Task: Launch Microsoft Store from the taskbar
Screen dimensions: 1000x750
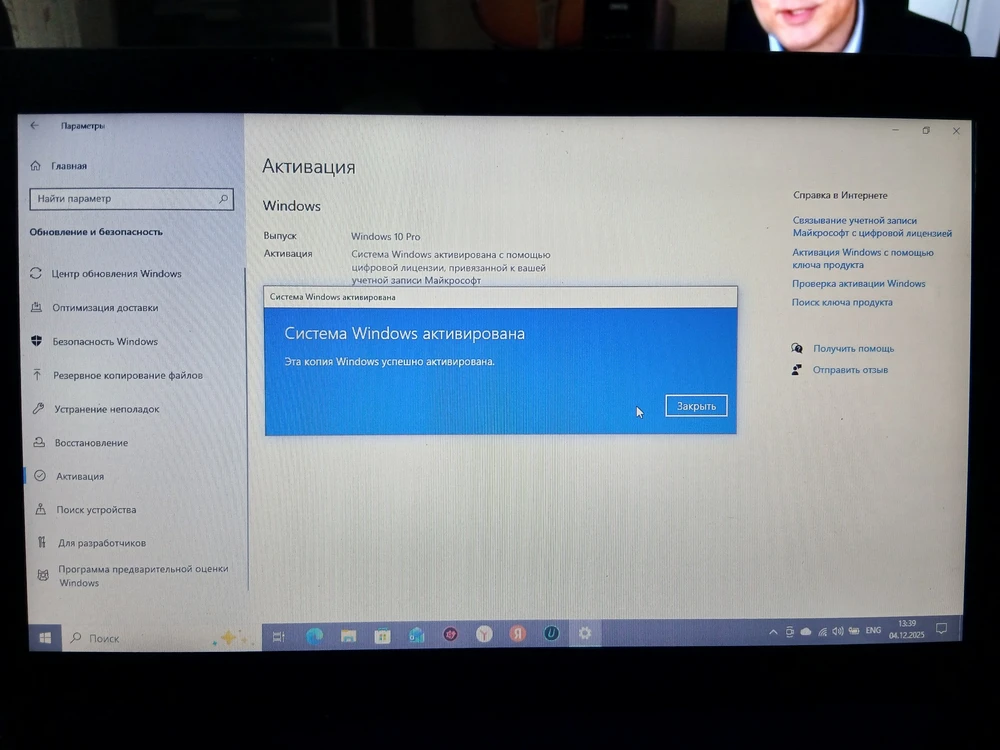Action: 382,635
